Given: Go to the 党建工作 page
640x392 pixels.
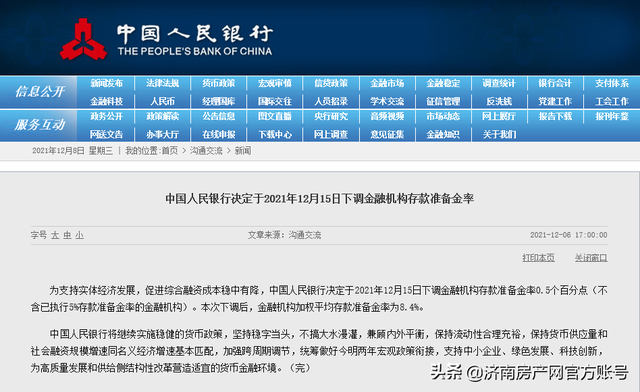Looking at the screenshot, I should tap(555, 101).
